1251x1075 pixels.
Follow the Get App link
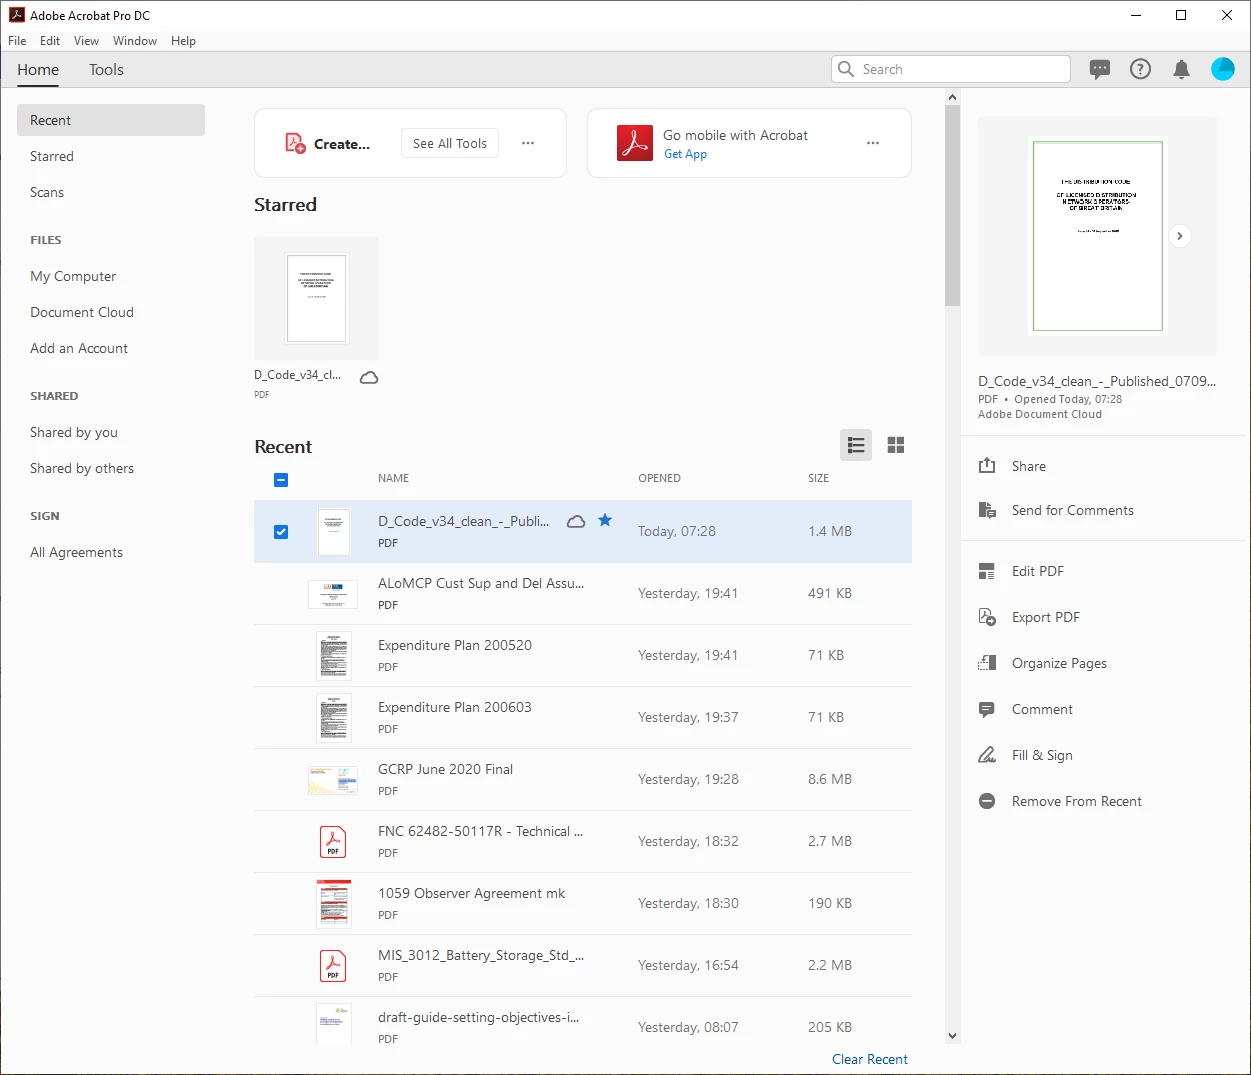tap(685, 154)
